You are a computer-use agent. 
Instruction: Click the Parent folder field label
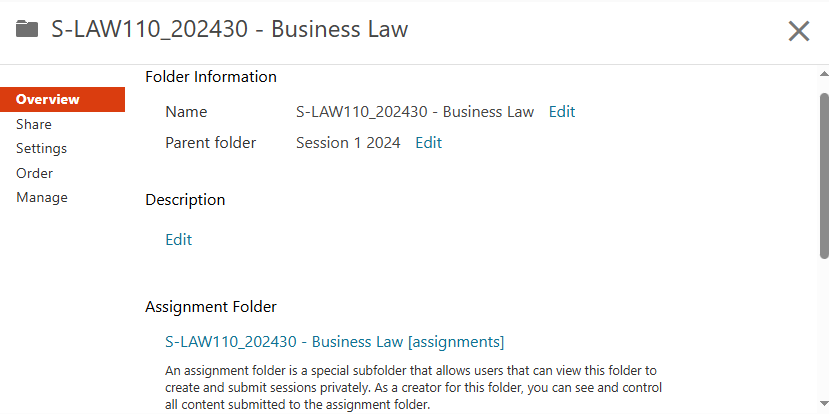click(x=210, y=142)
